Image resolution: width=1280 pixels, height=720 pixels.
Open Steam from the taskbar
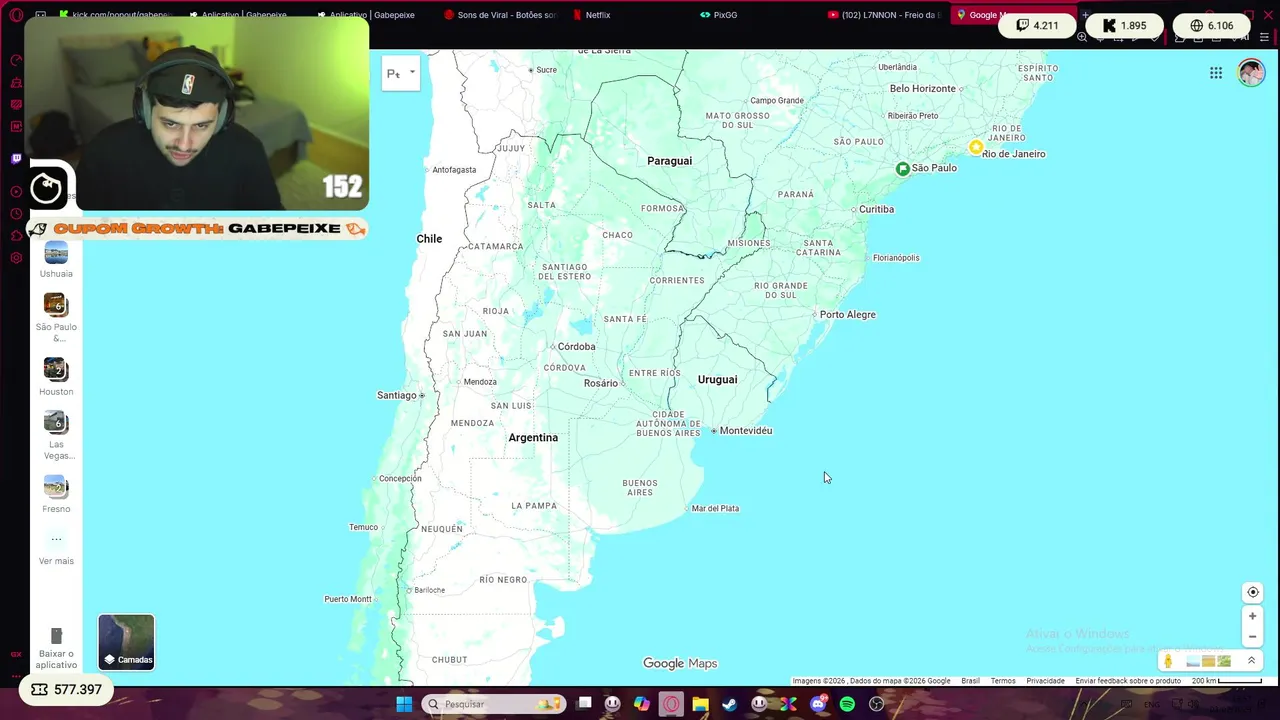[x=730, y=704]
